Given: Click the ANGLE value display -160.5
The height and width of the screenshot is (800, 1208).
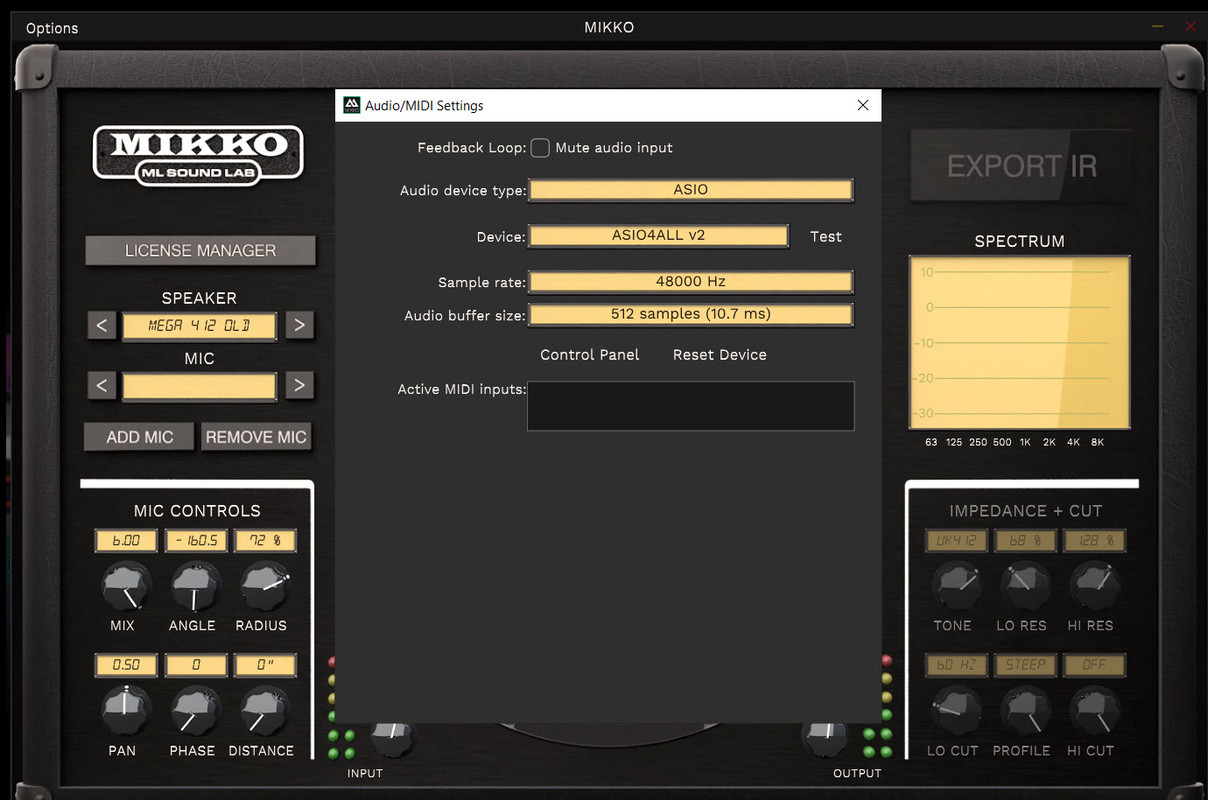Looking at the screenshot, I should (x=196, y=541).
